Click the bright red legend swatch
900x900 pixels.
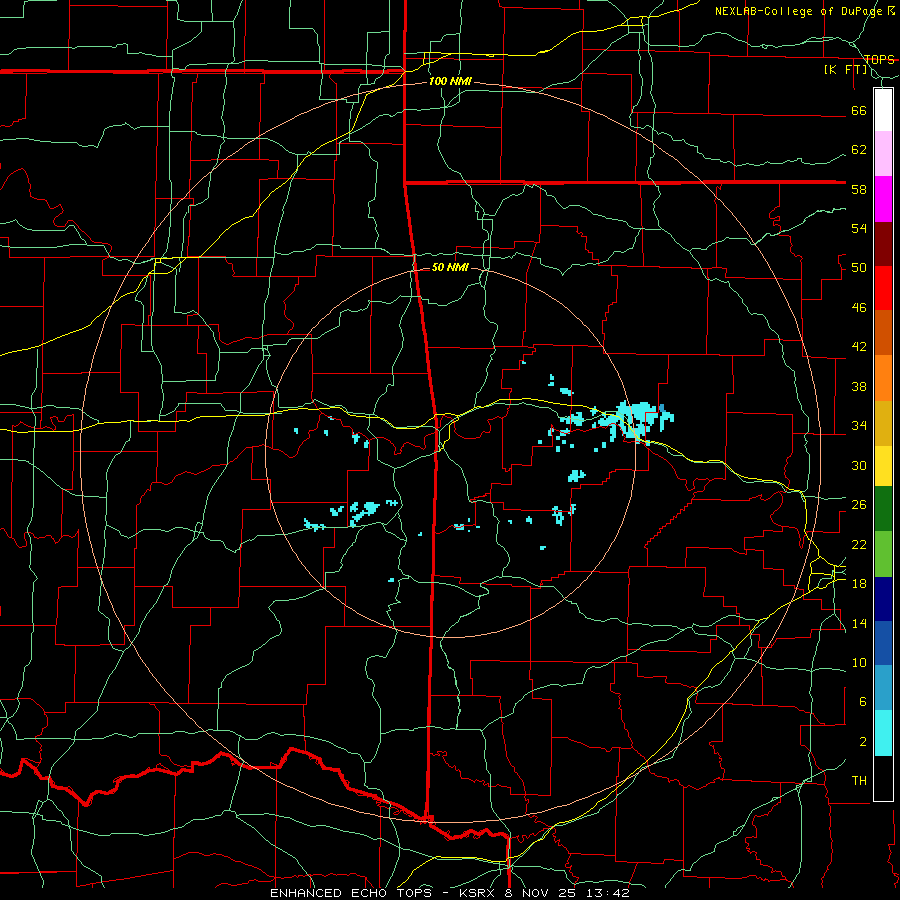[x=883, y=288]
